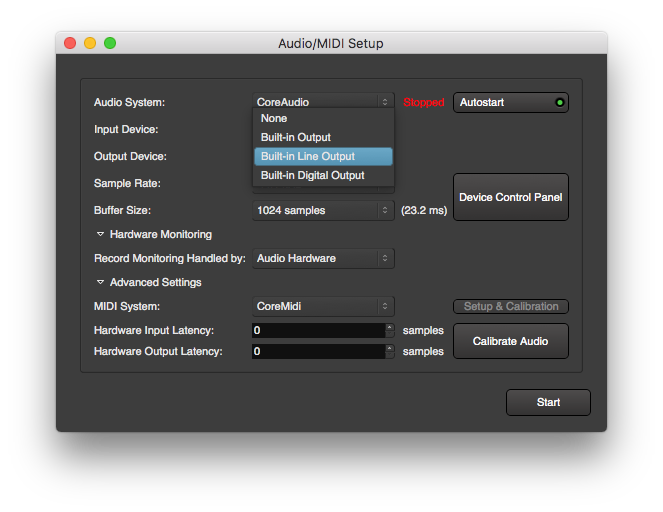Choose Built-in Output from the list
The image size is (663, 512).
click(295, 138)
